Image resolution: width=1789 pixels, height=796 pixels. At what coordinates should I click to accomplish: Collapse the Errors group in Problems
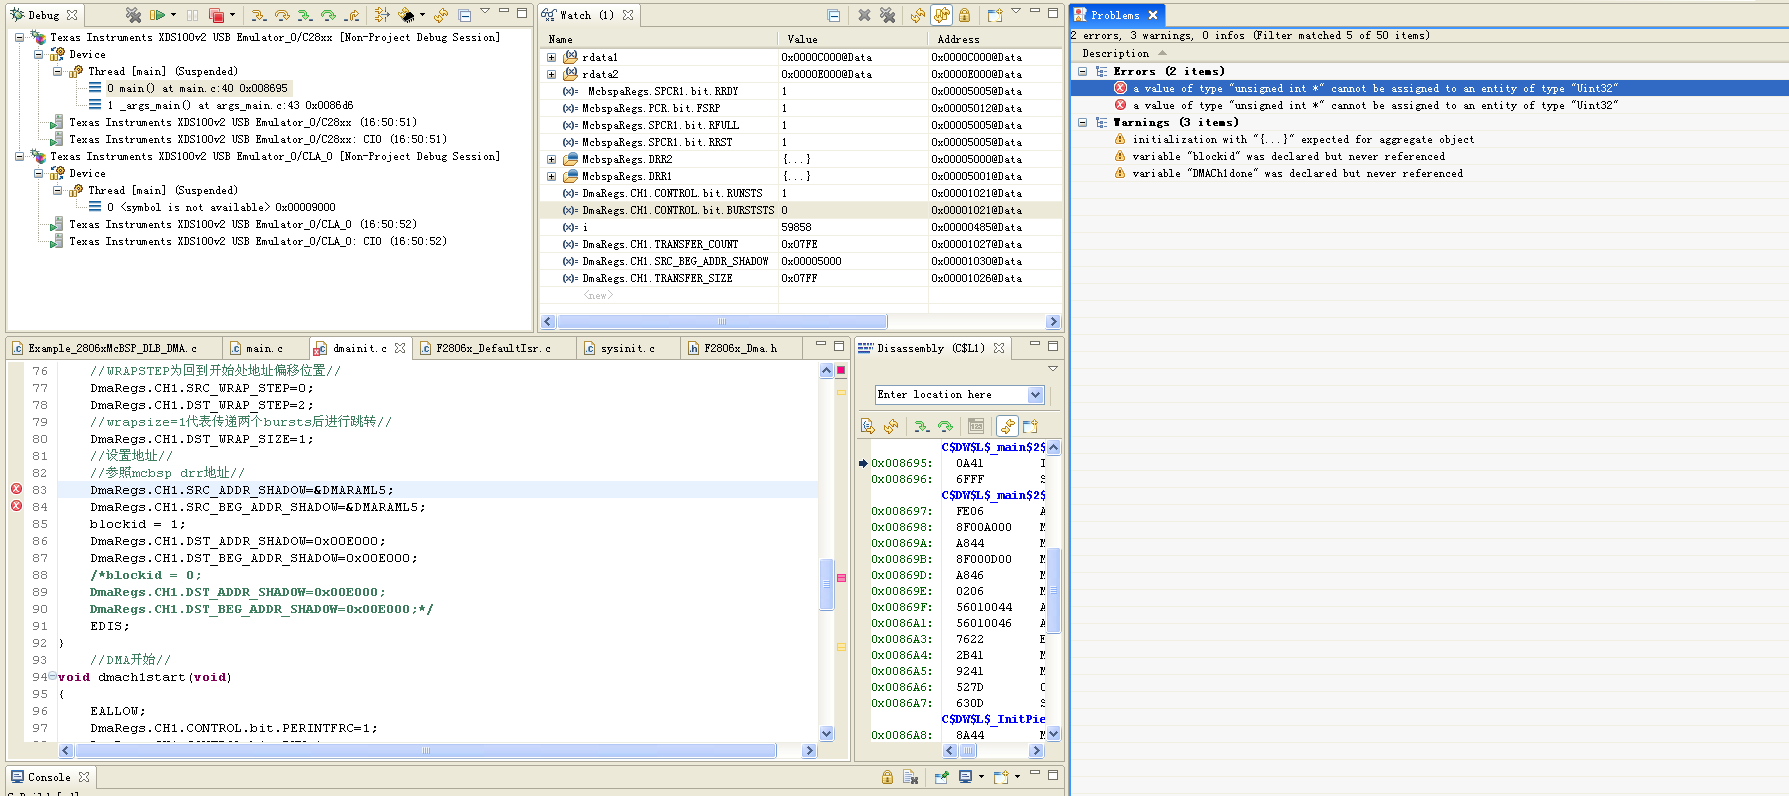click(1082, 72)
